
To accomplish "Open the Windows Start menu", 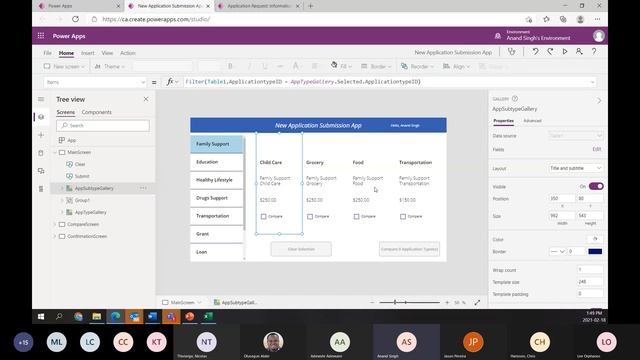I will pyautogui.click(x=41, y=316).
